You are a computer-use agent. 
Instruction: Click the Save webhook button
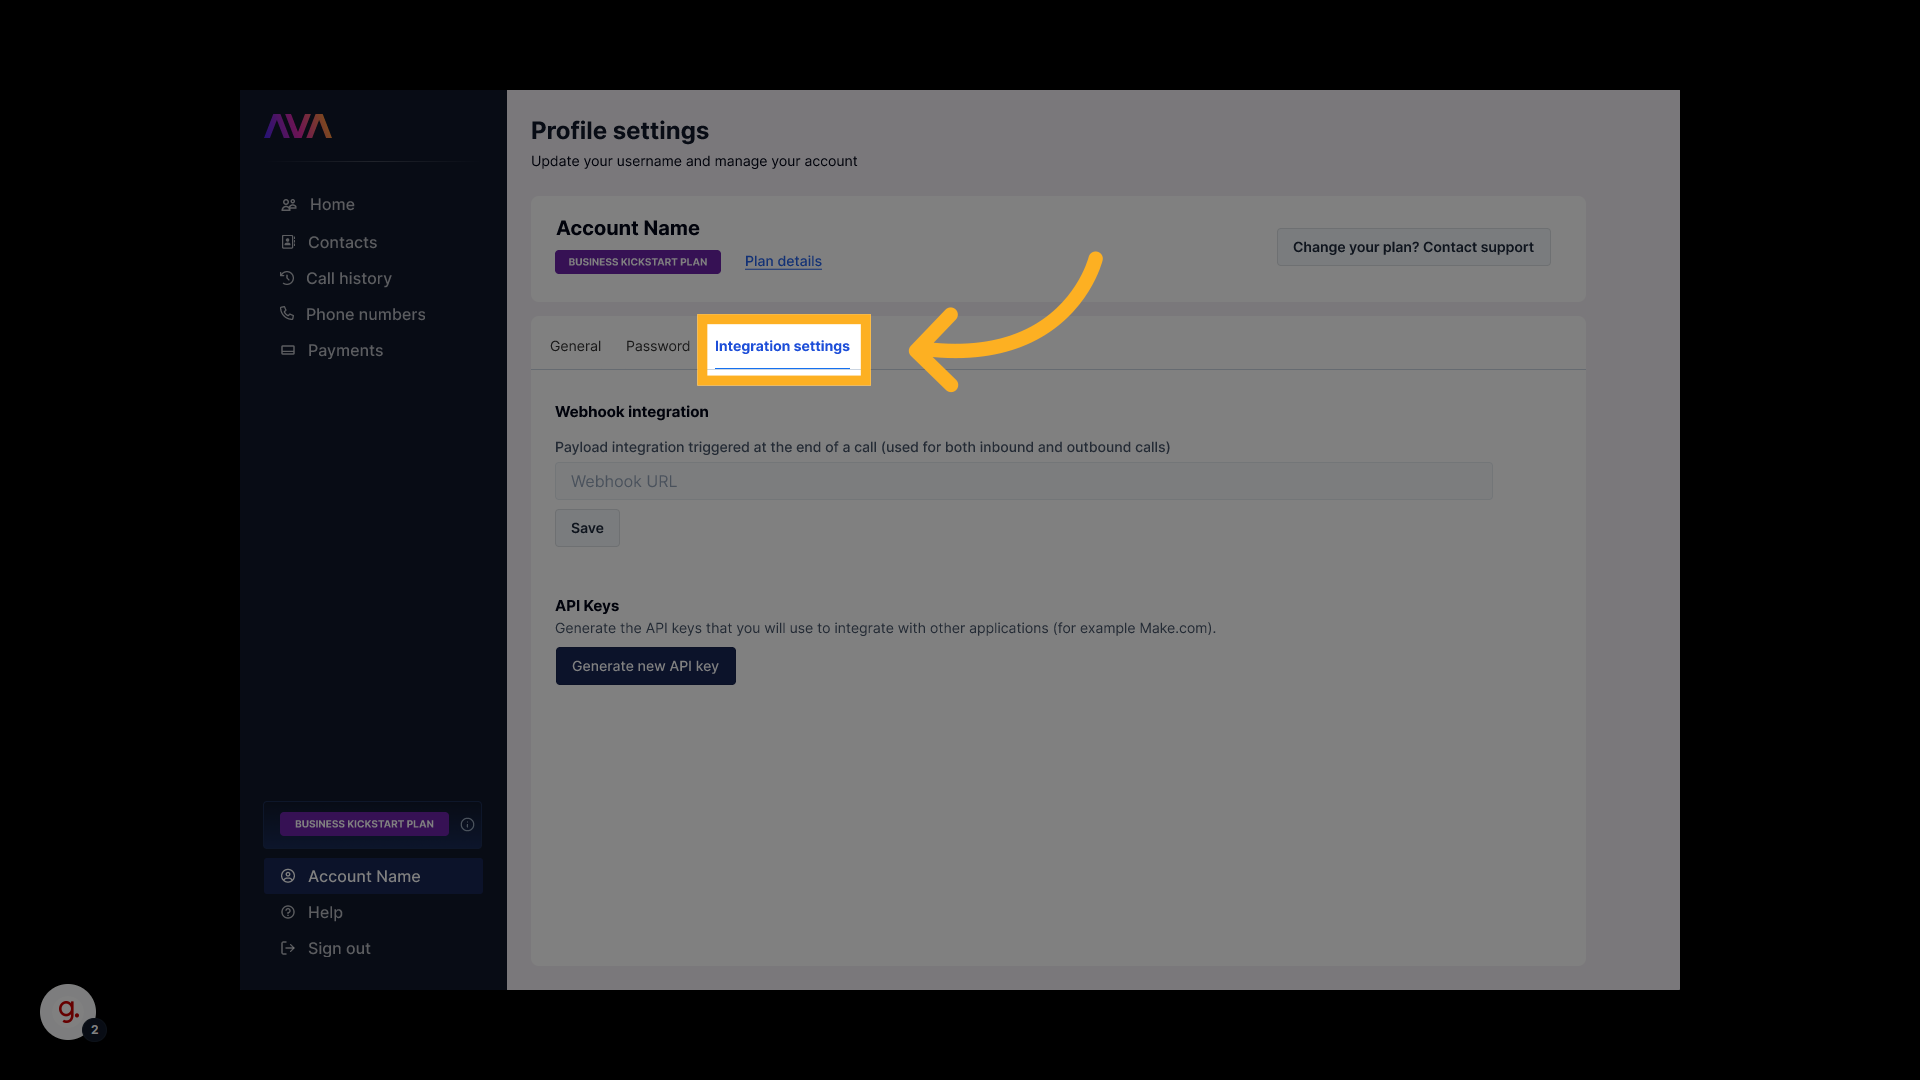click(x=587, y=528)
